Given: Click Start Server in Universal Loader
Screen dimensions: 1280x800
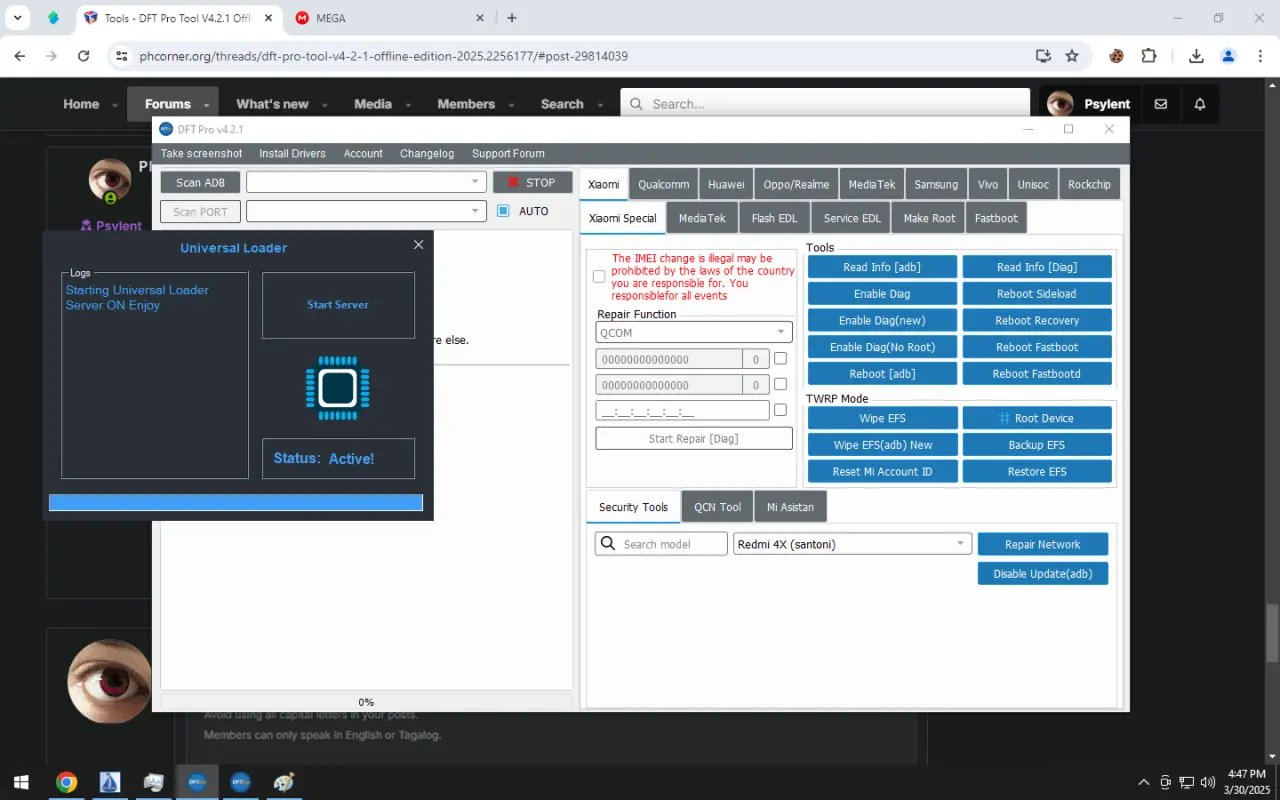Looking at the screenshot, I should 338,305.
